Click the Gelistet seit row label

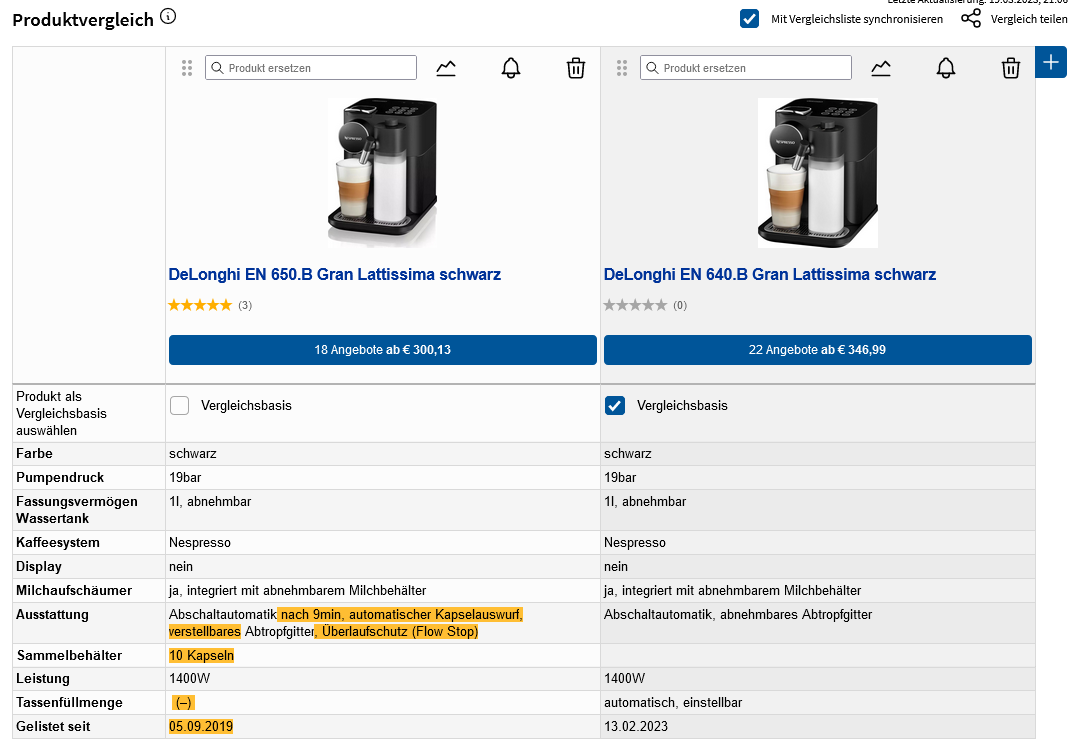tap(53, 726)
